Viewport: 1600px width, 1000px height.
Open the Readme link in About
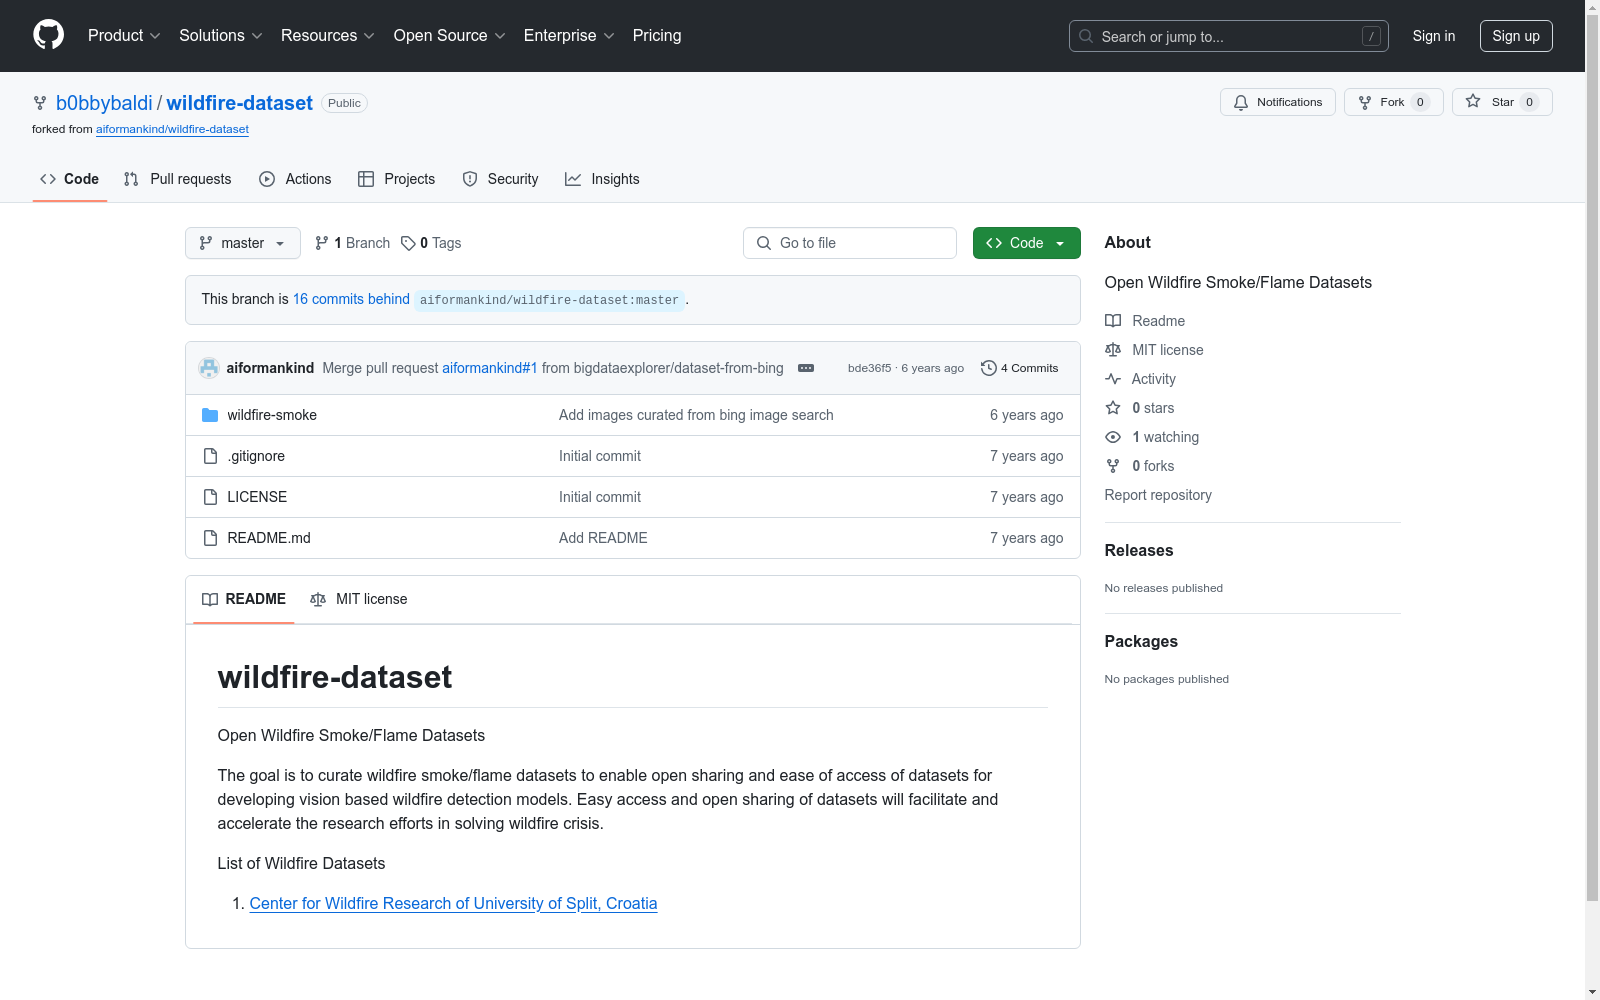click(x=1145, y=321)
